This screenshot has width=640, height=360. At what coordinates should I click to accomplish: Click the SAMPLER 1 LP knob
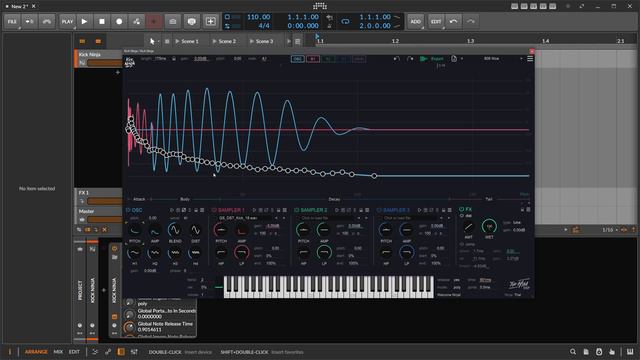coord(241,253)
